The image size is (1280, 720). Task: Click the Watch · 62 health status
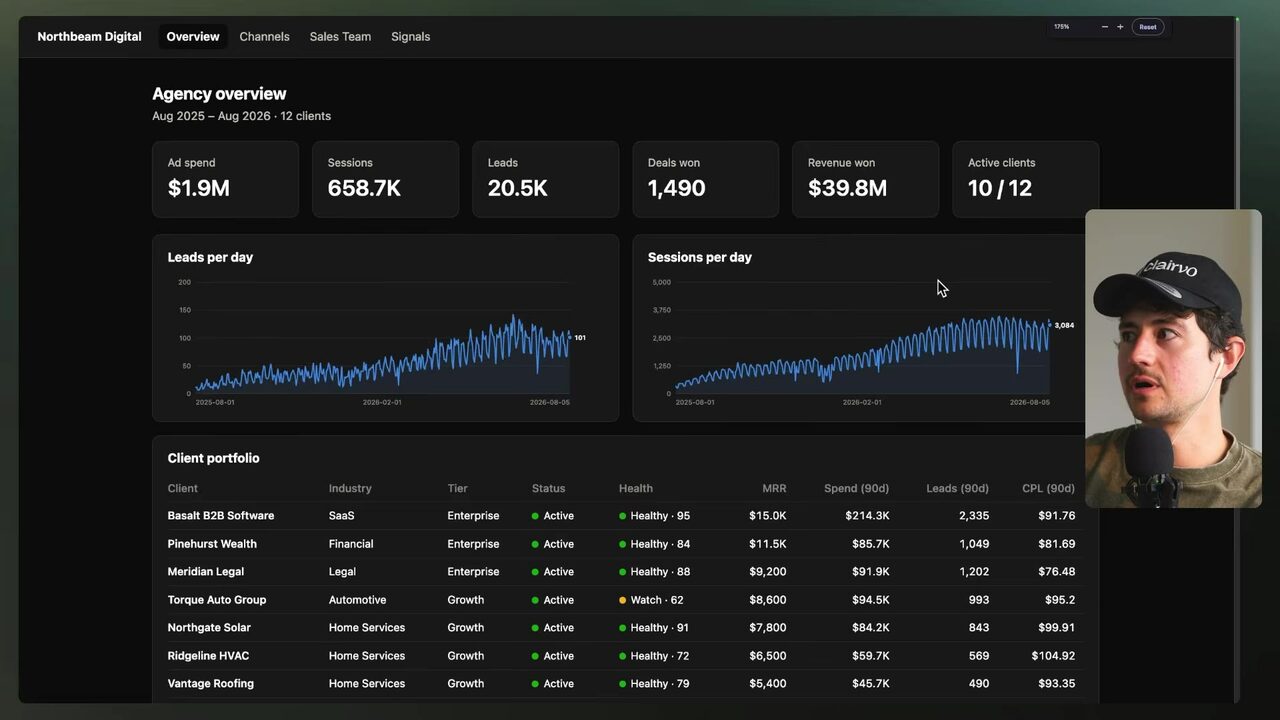tap(651, 600)
